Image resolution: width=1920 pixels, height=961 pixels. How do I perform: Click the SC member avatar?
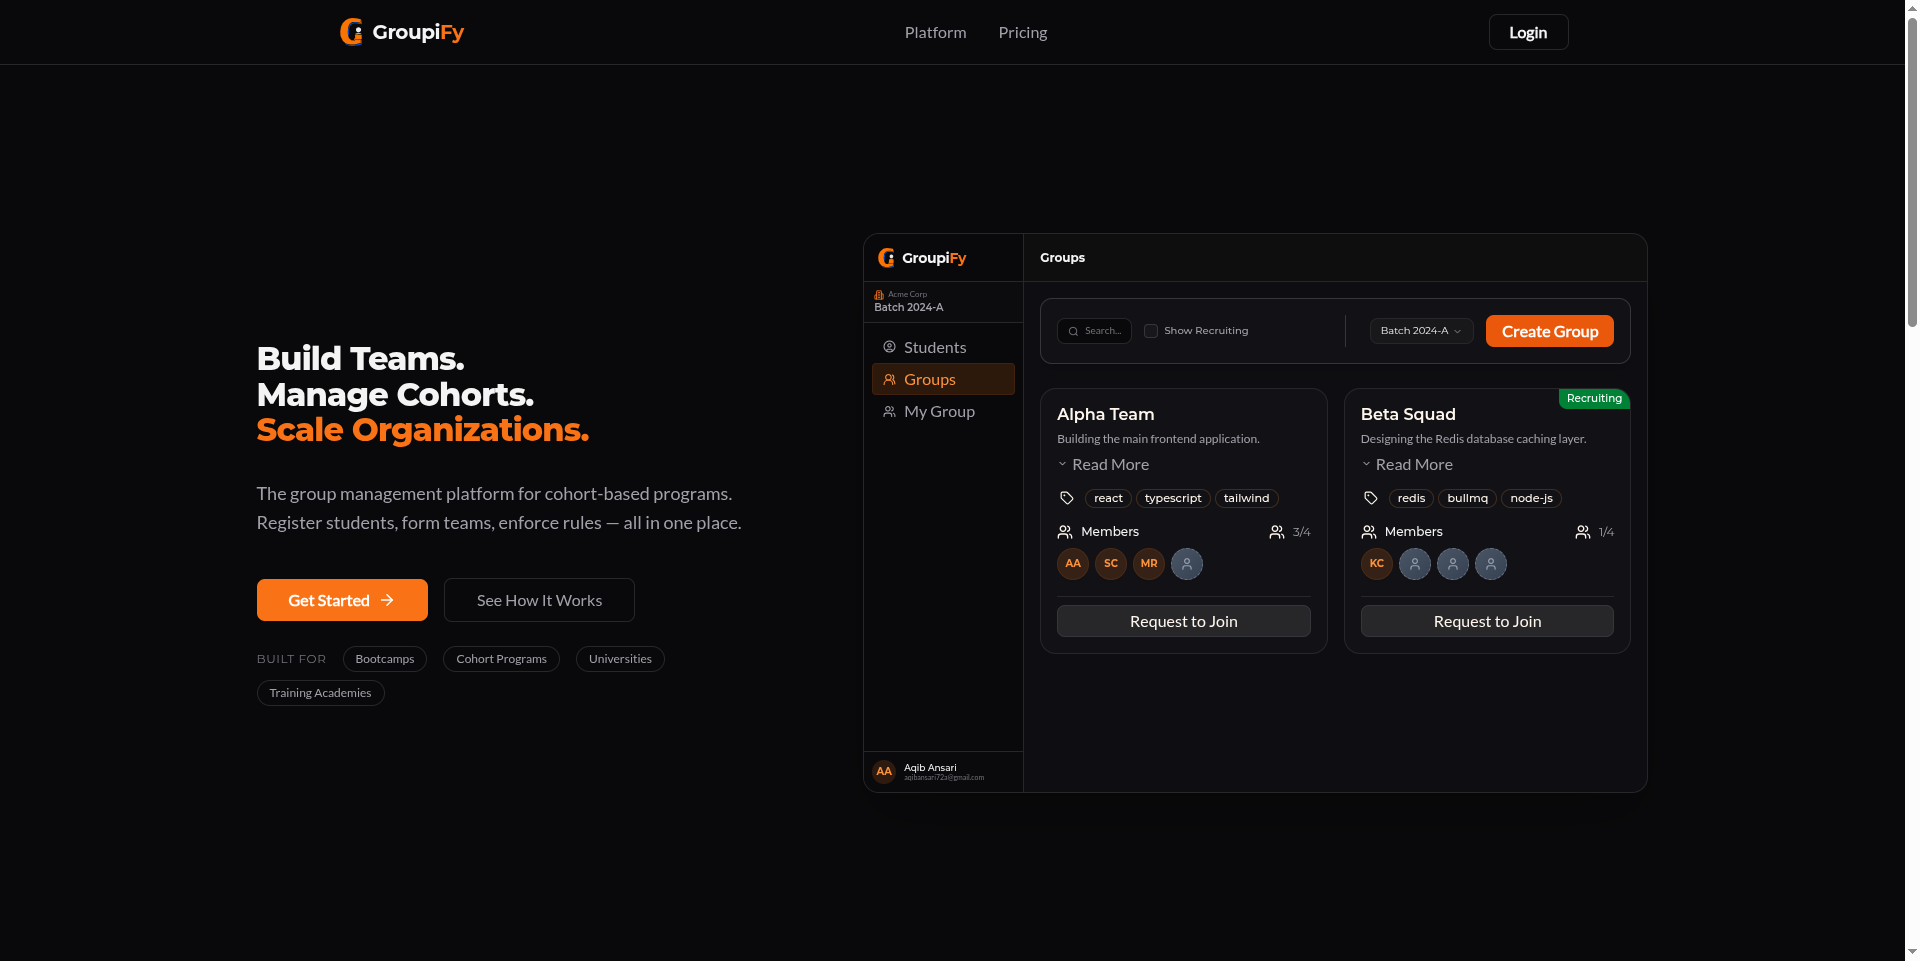point(1111,564)
